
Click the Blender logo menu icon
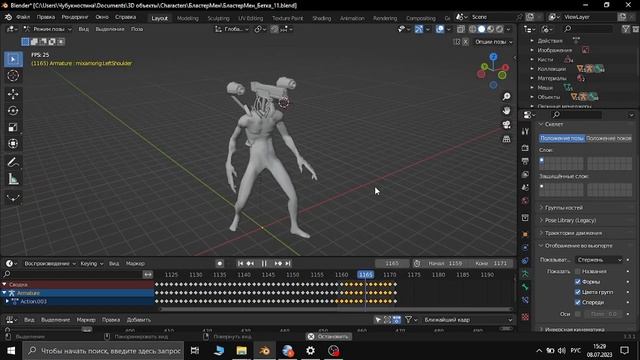coord(8,17)
